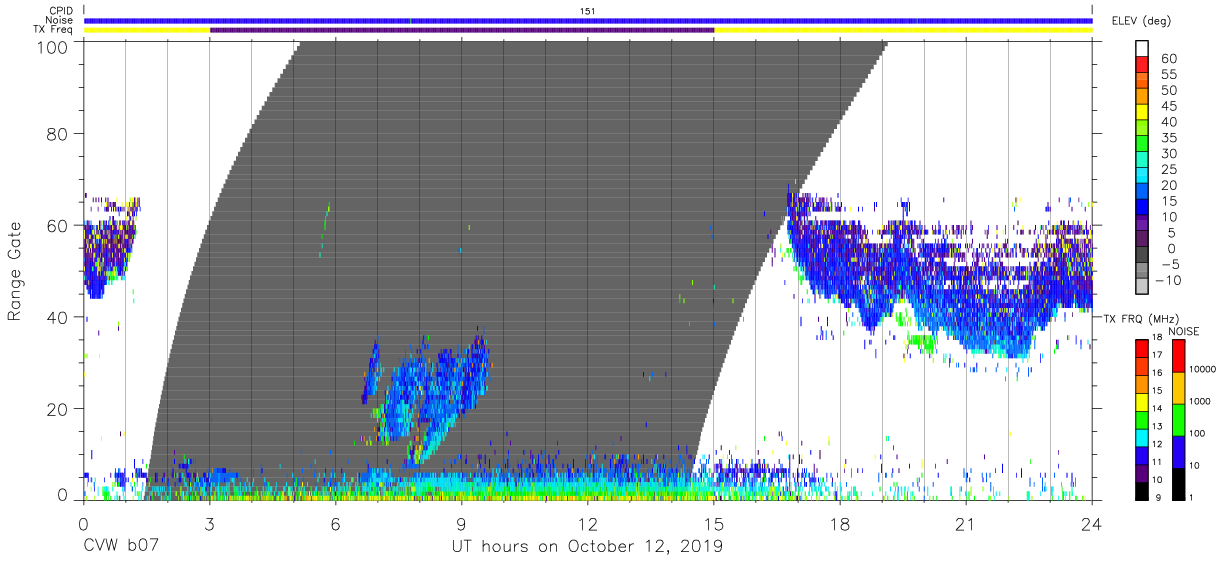The width and height of the screenshot is (1228, 567).
Task: Click the 'NOISE' legend title
Action: pyautogui.click(x=1183, y=331)
